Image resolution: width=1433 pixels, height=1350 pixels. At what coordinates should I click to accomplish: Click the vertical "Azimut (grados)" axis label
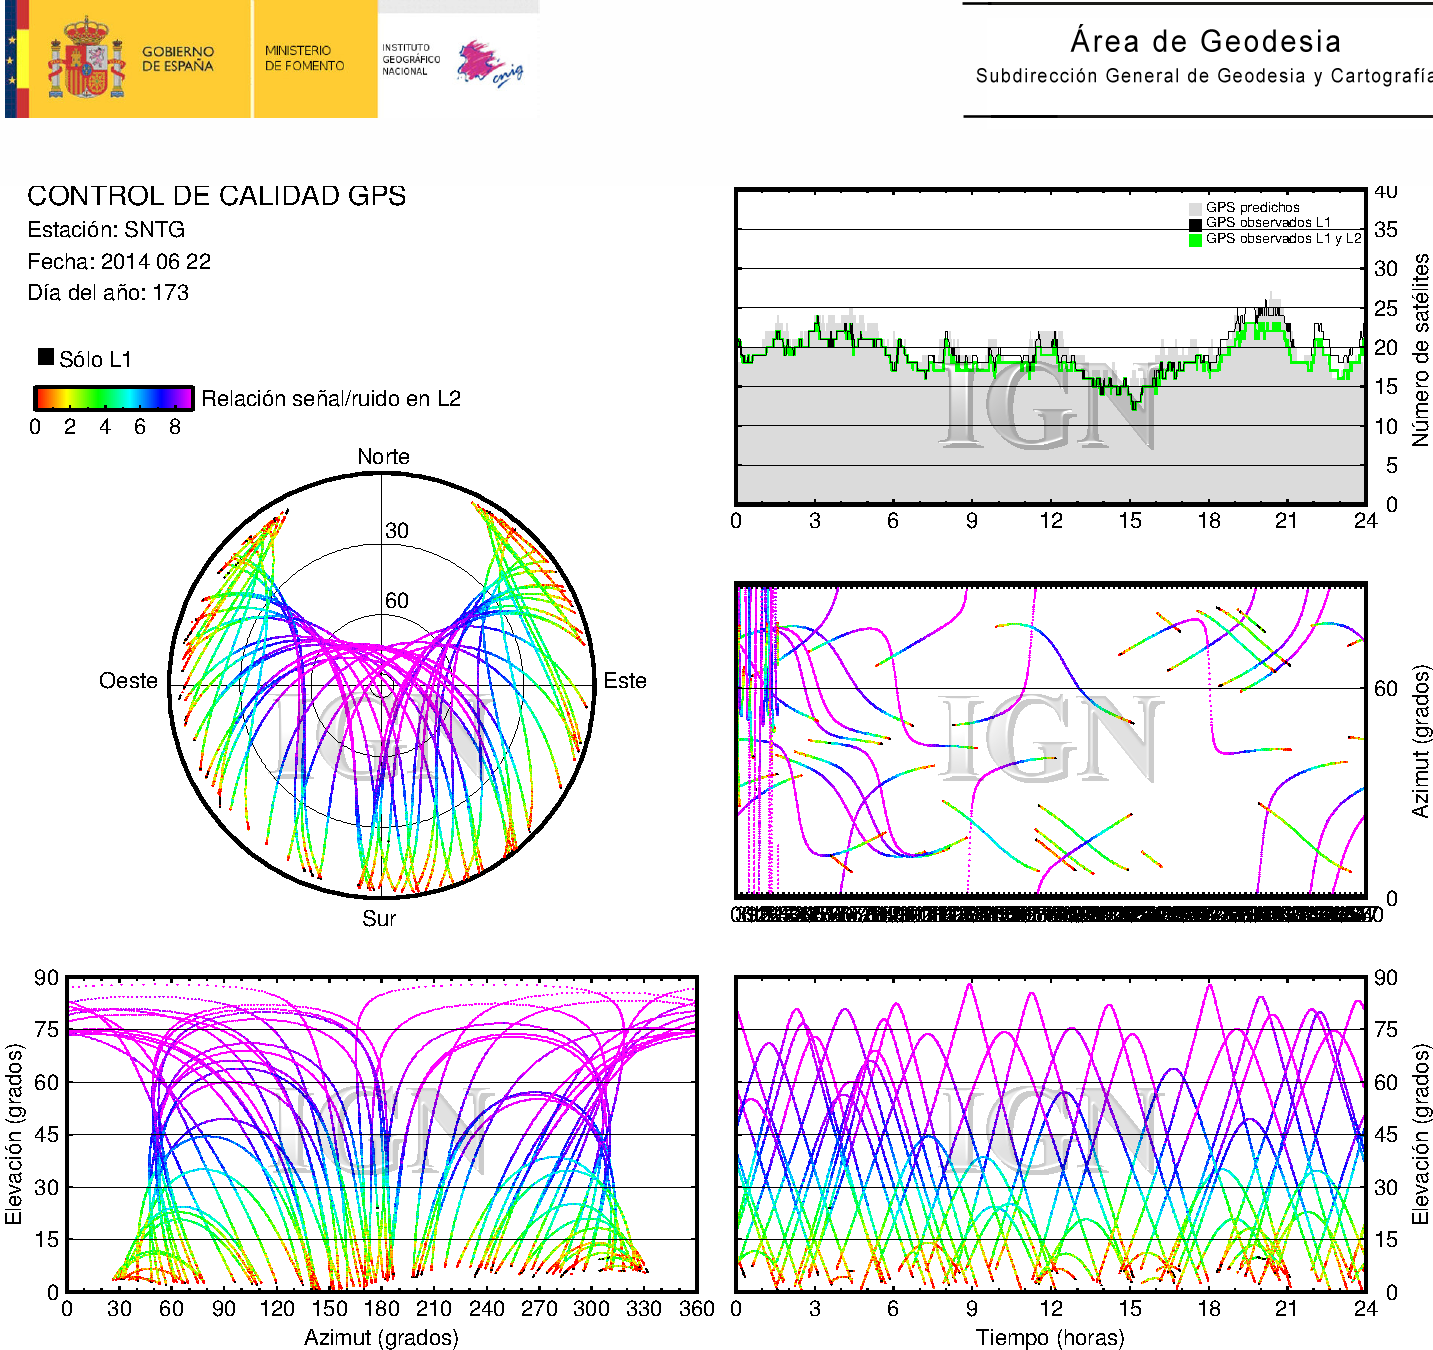[x=1421, y=741]
